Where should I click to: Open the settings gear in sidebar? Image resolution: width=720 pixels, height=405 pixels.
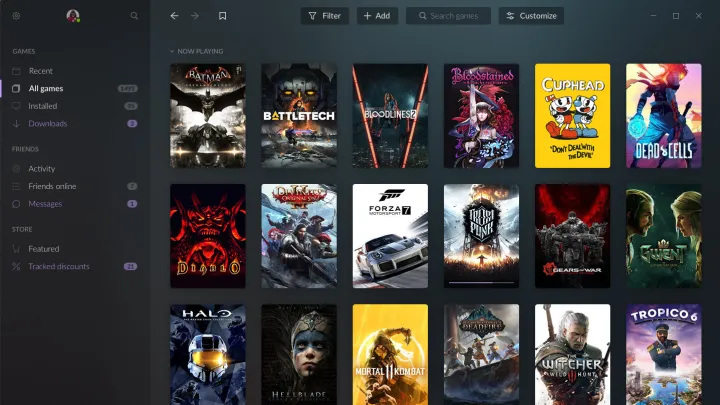tap(16, 16)
